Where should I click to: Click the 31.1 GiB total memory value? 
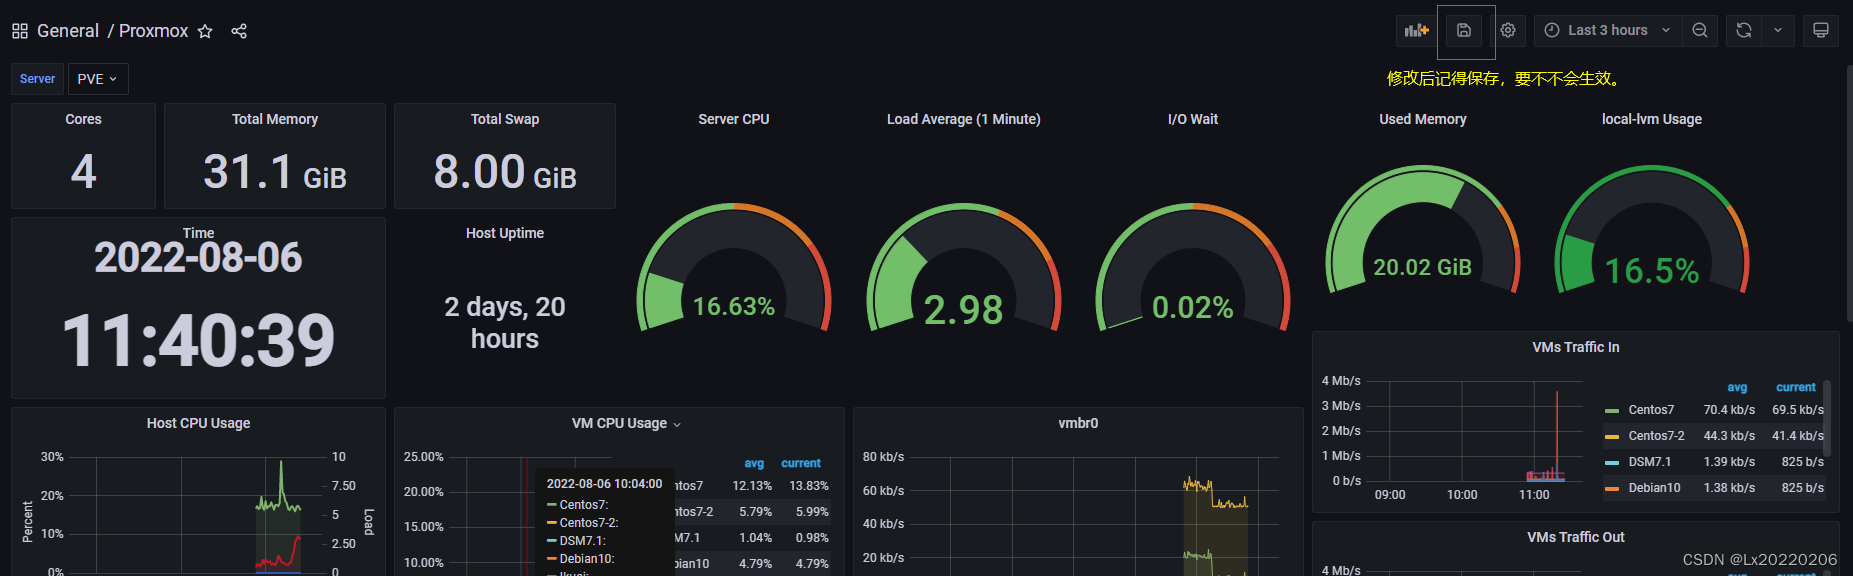point(275,172)
